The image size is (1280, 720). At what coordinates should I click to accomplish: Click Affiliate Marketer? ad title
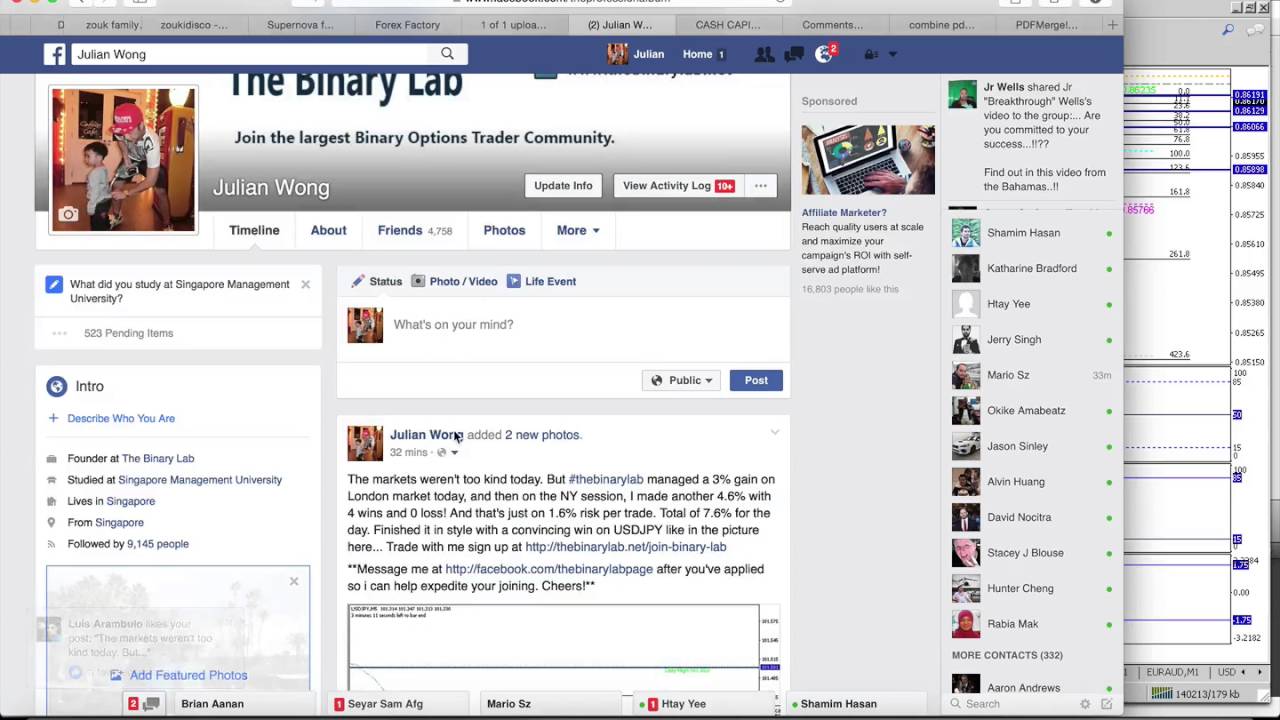pos(844,212)
